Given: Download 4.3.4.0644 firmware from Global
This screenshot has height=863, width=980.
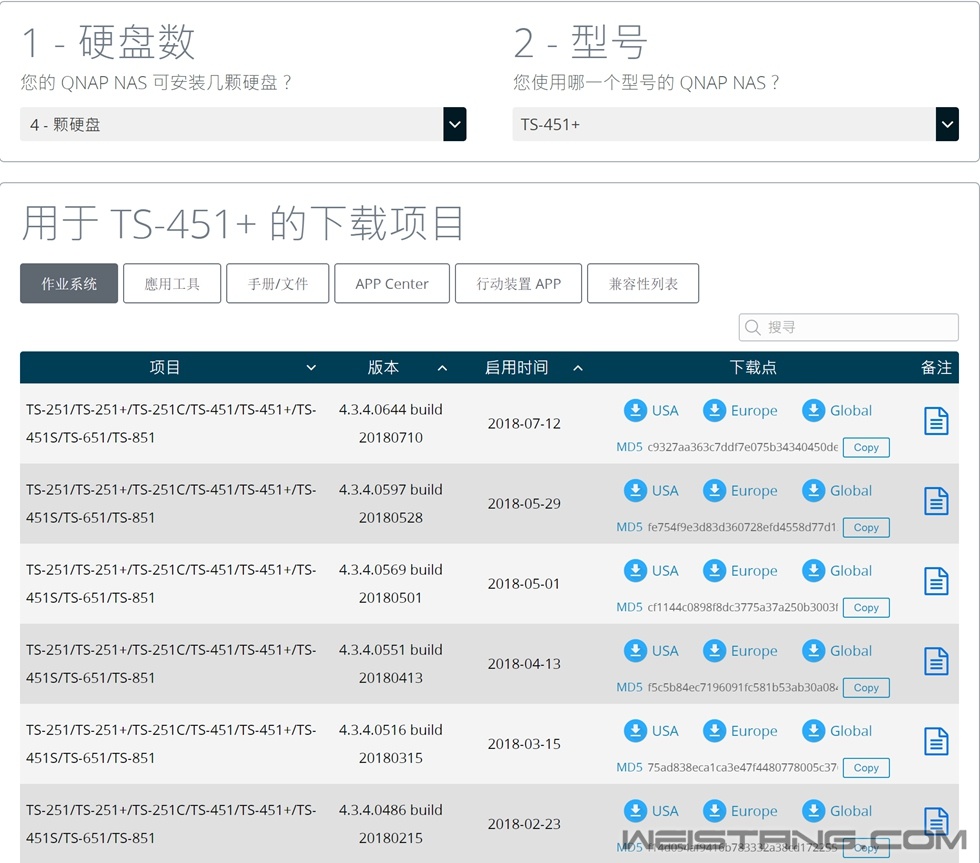Looking at the screenshot, I should 837,411.
